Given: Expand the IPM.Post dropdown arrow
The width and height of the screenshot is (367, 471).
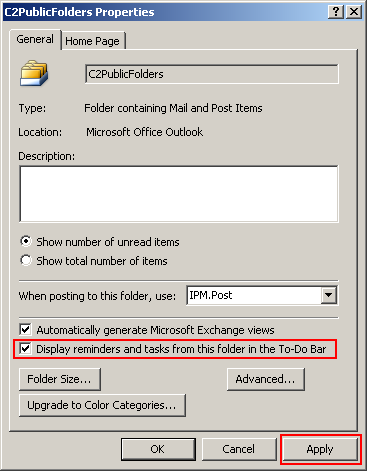Looking at the screenshot, I should click(x=329, y=295).
